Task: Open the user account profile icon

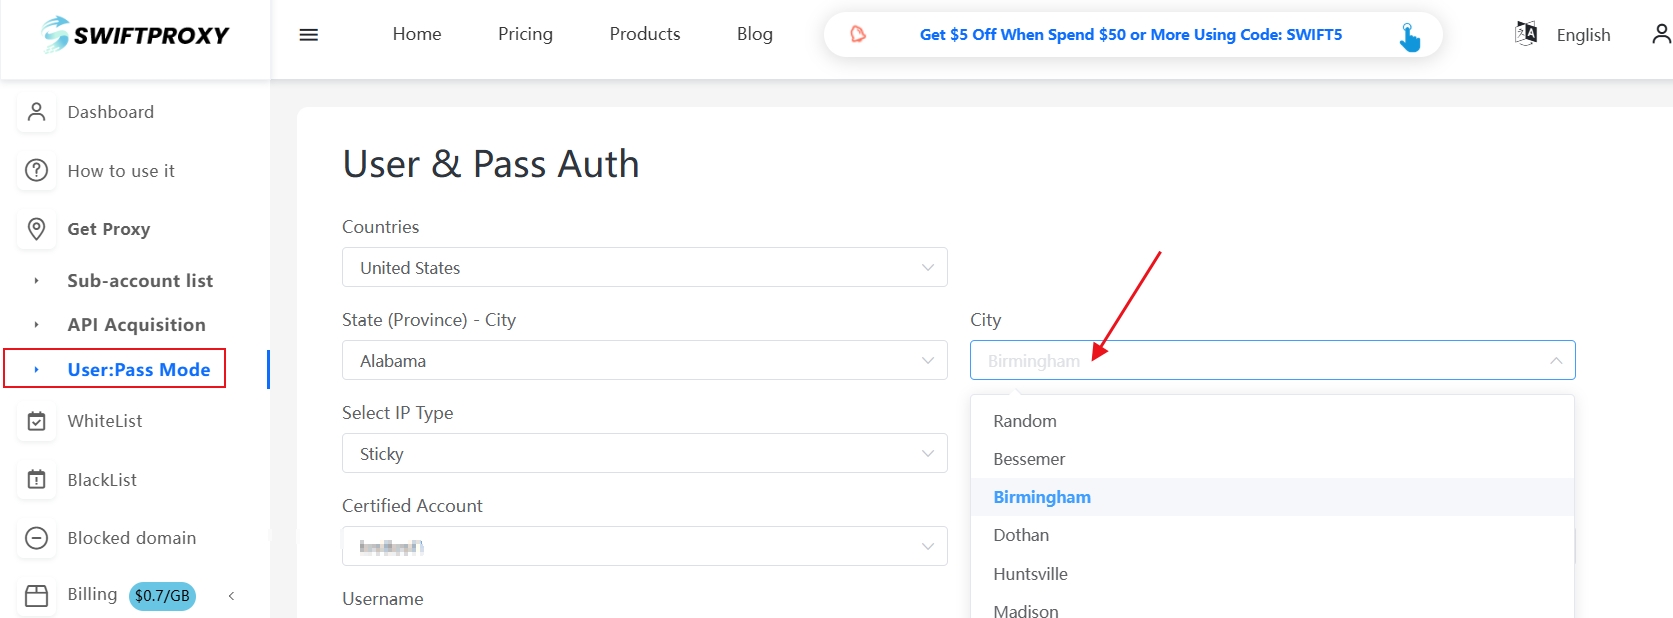Action: (x=1660, y=34)
